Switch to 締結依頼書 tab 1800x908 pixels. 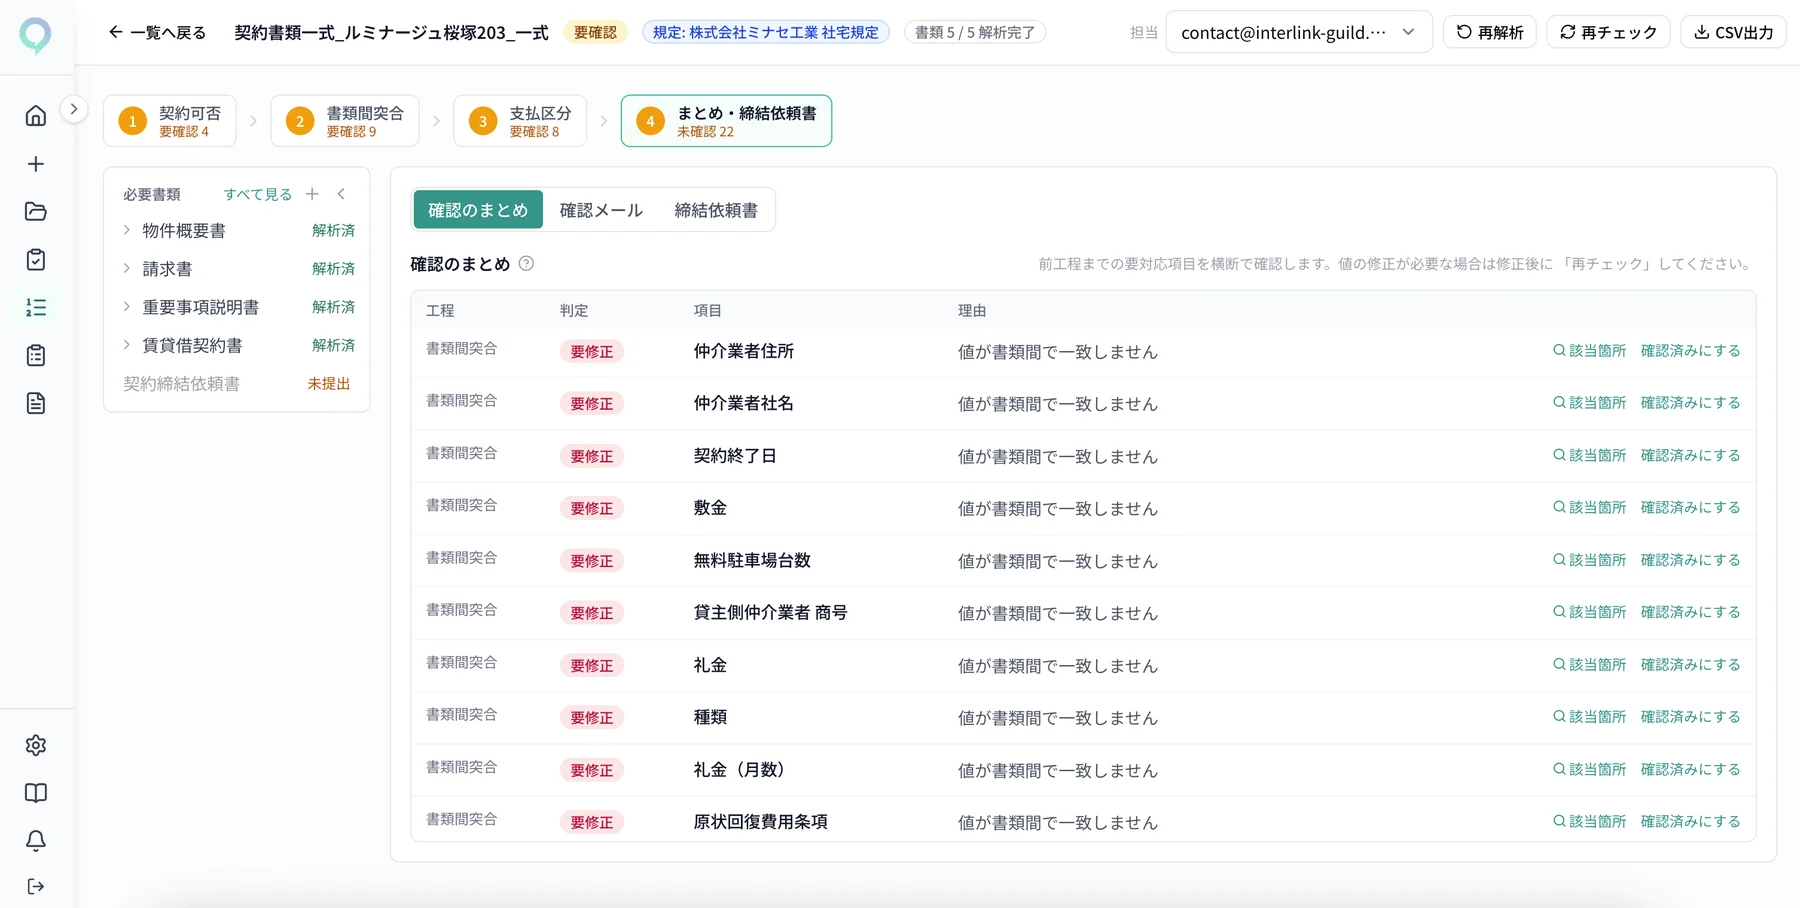716,210
